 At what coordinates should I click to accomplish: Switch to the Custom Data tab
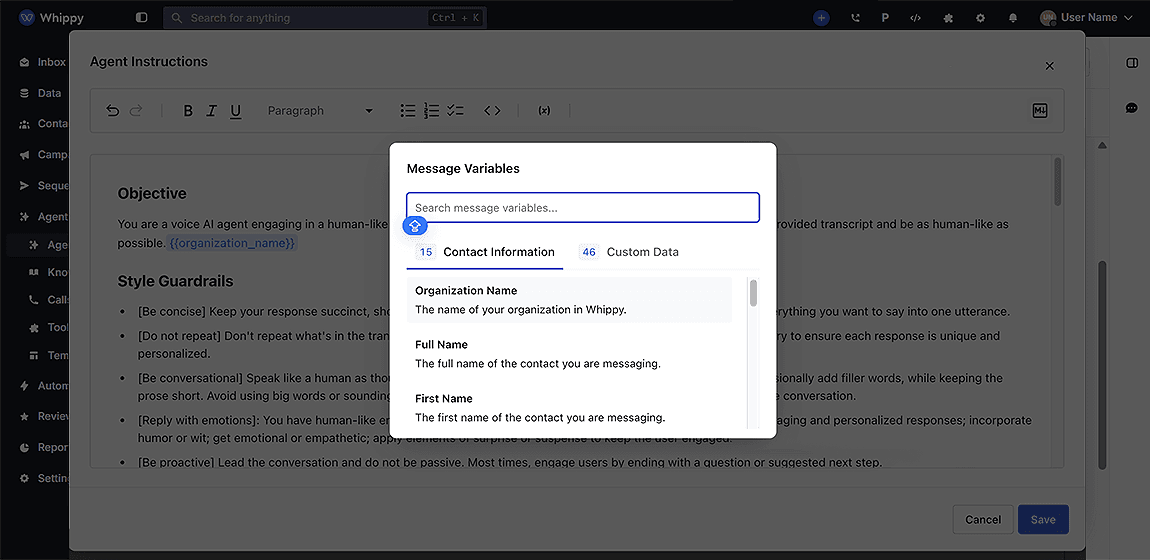629,252
